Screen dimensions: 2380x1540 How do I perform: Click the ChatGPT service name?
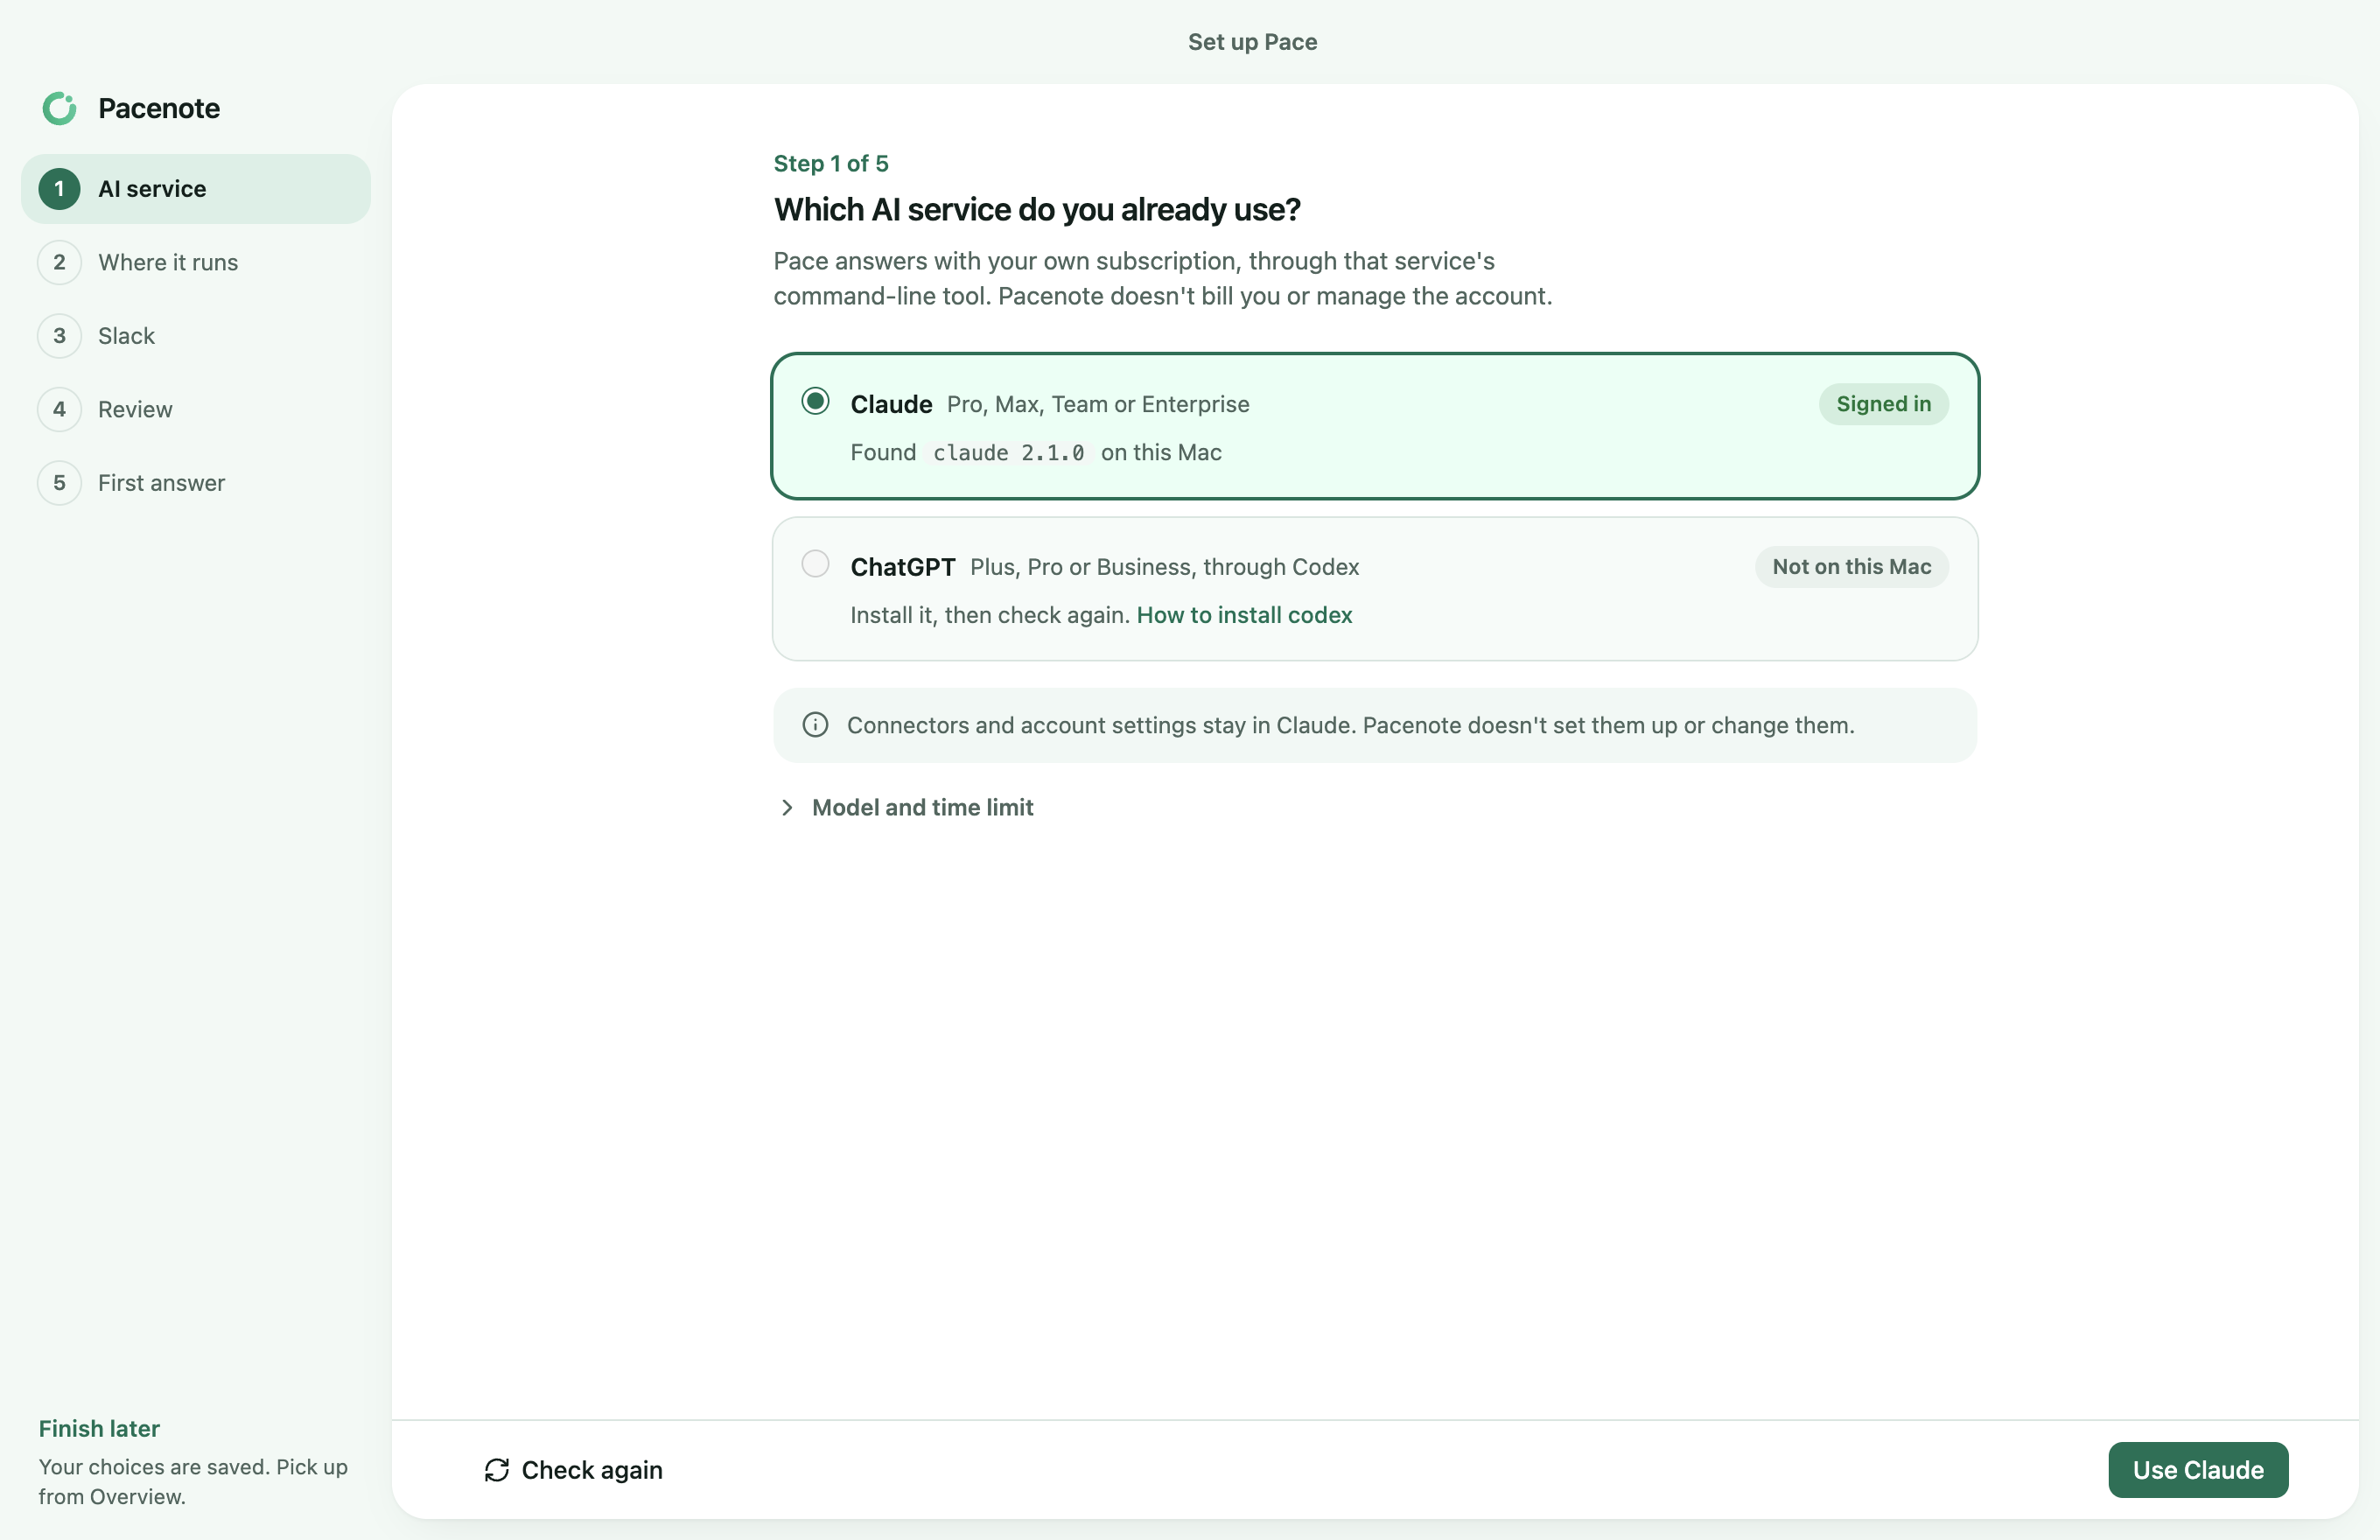pos(903,567)
